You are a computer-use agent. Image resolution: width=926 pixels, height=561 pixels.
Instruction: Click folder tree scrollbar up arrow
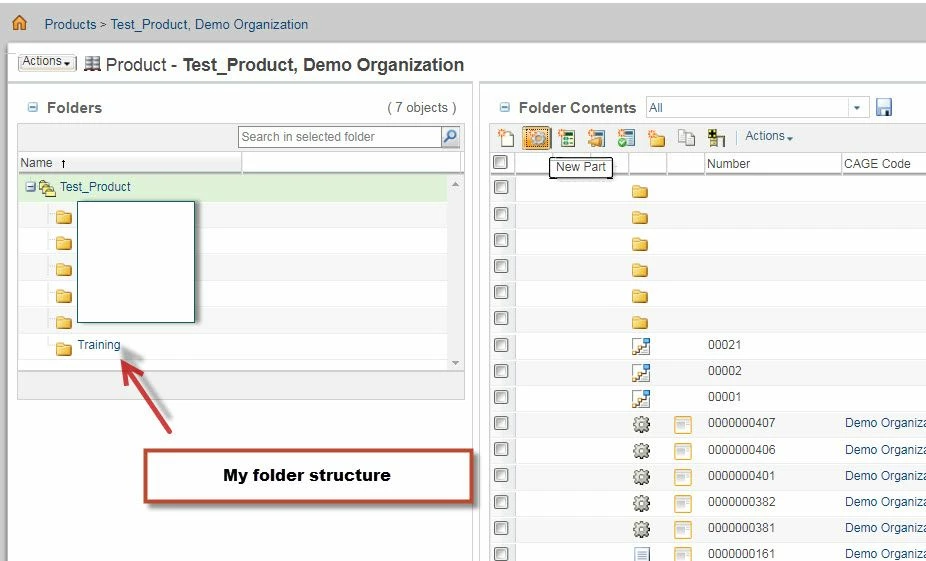point(455,184)
